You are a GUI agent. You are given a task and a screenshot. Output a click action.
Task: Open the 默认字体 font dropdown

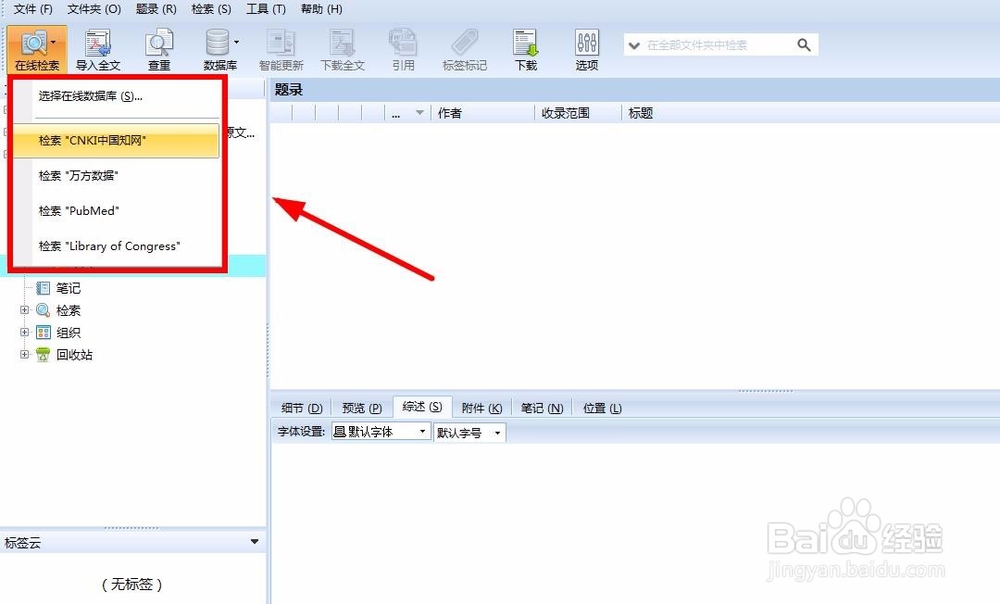coord(422,432)
